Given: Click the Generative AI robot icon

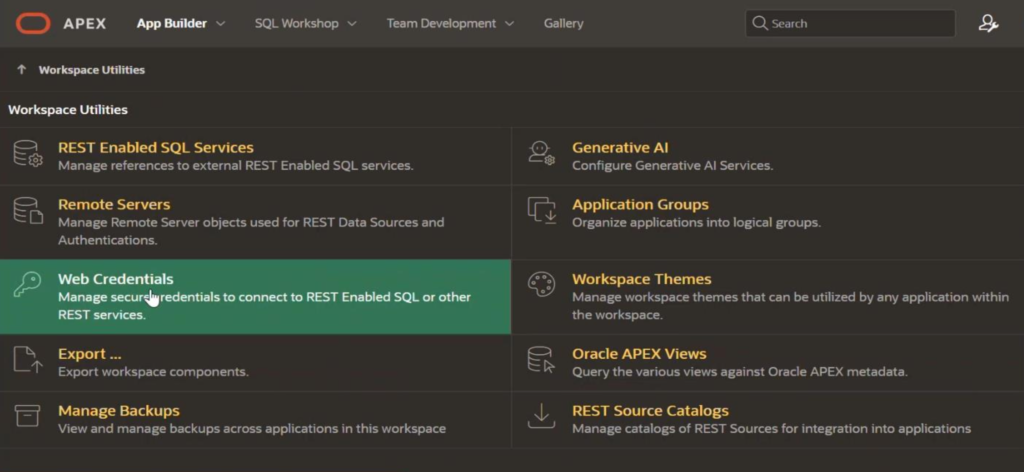Looking at the screenshot, I should point(541,154).
